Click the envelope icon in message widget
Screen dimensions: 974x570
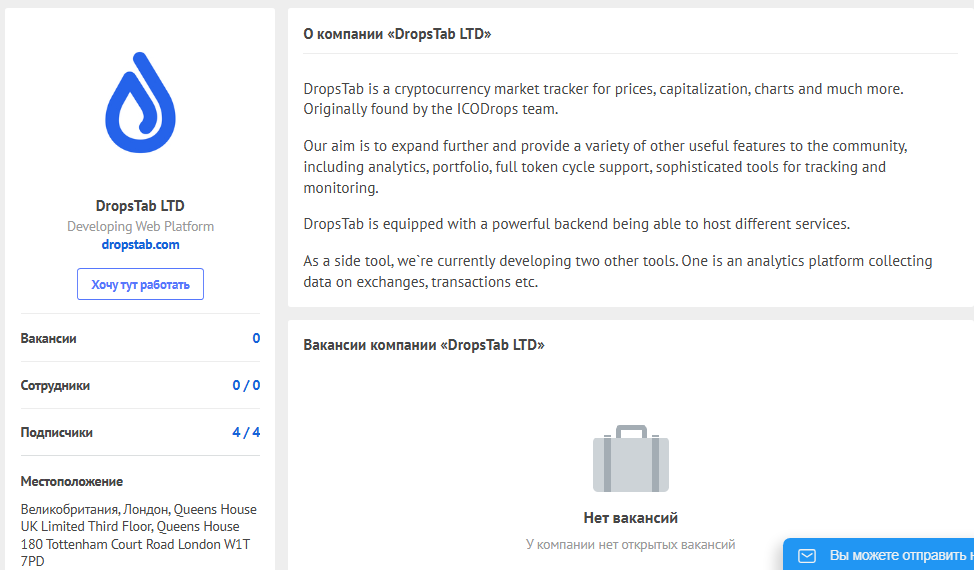click(806, 556)
